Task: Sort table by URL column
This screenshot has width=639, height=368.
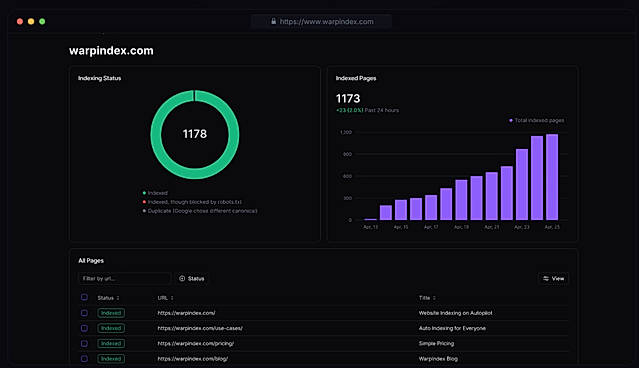Action: 165,298
